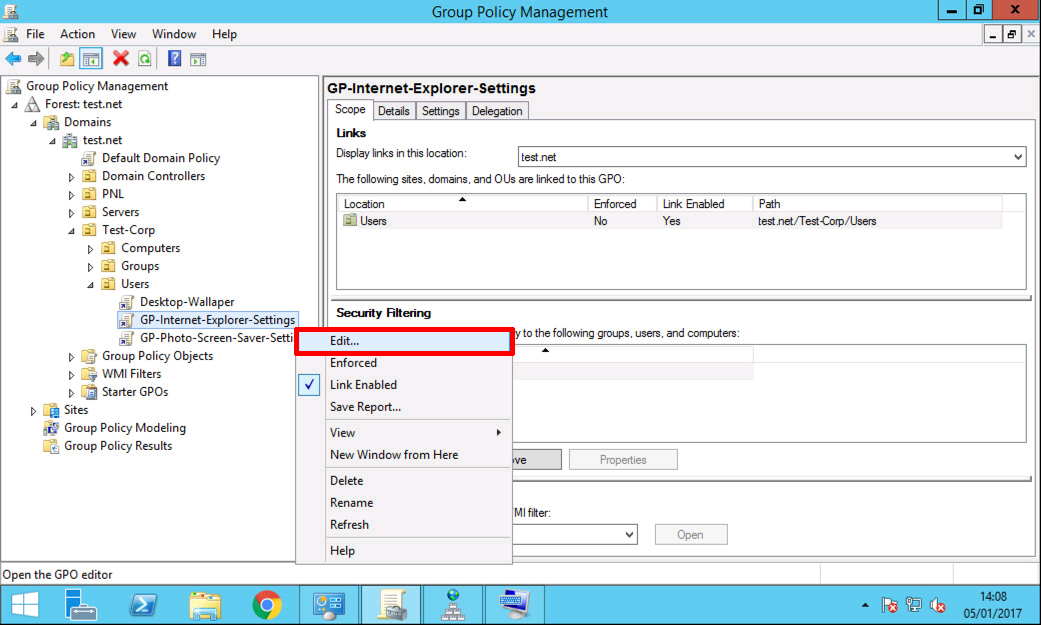Screen dimensions: 1041x625
Task: Open Server Manager from the taskbar
Action: tap(80, 605)
